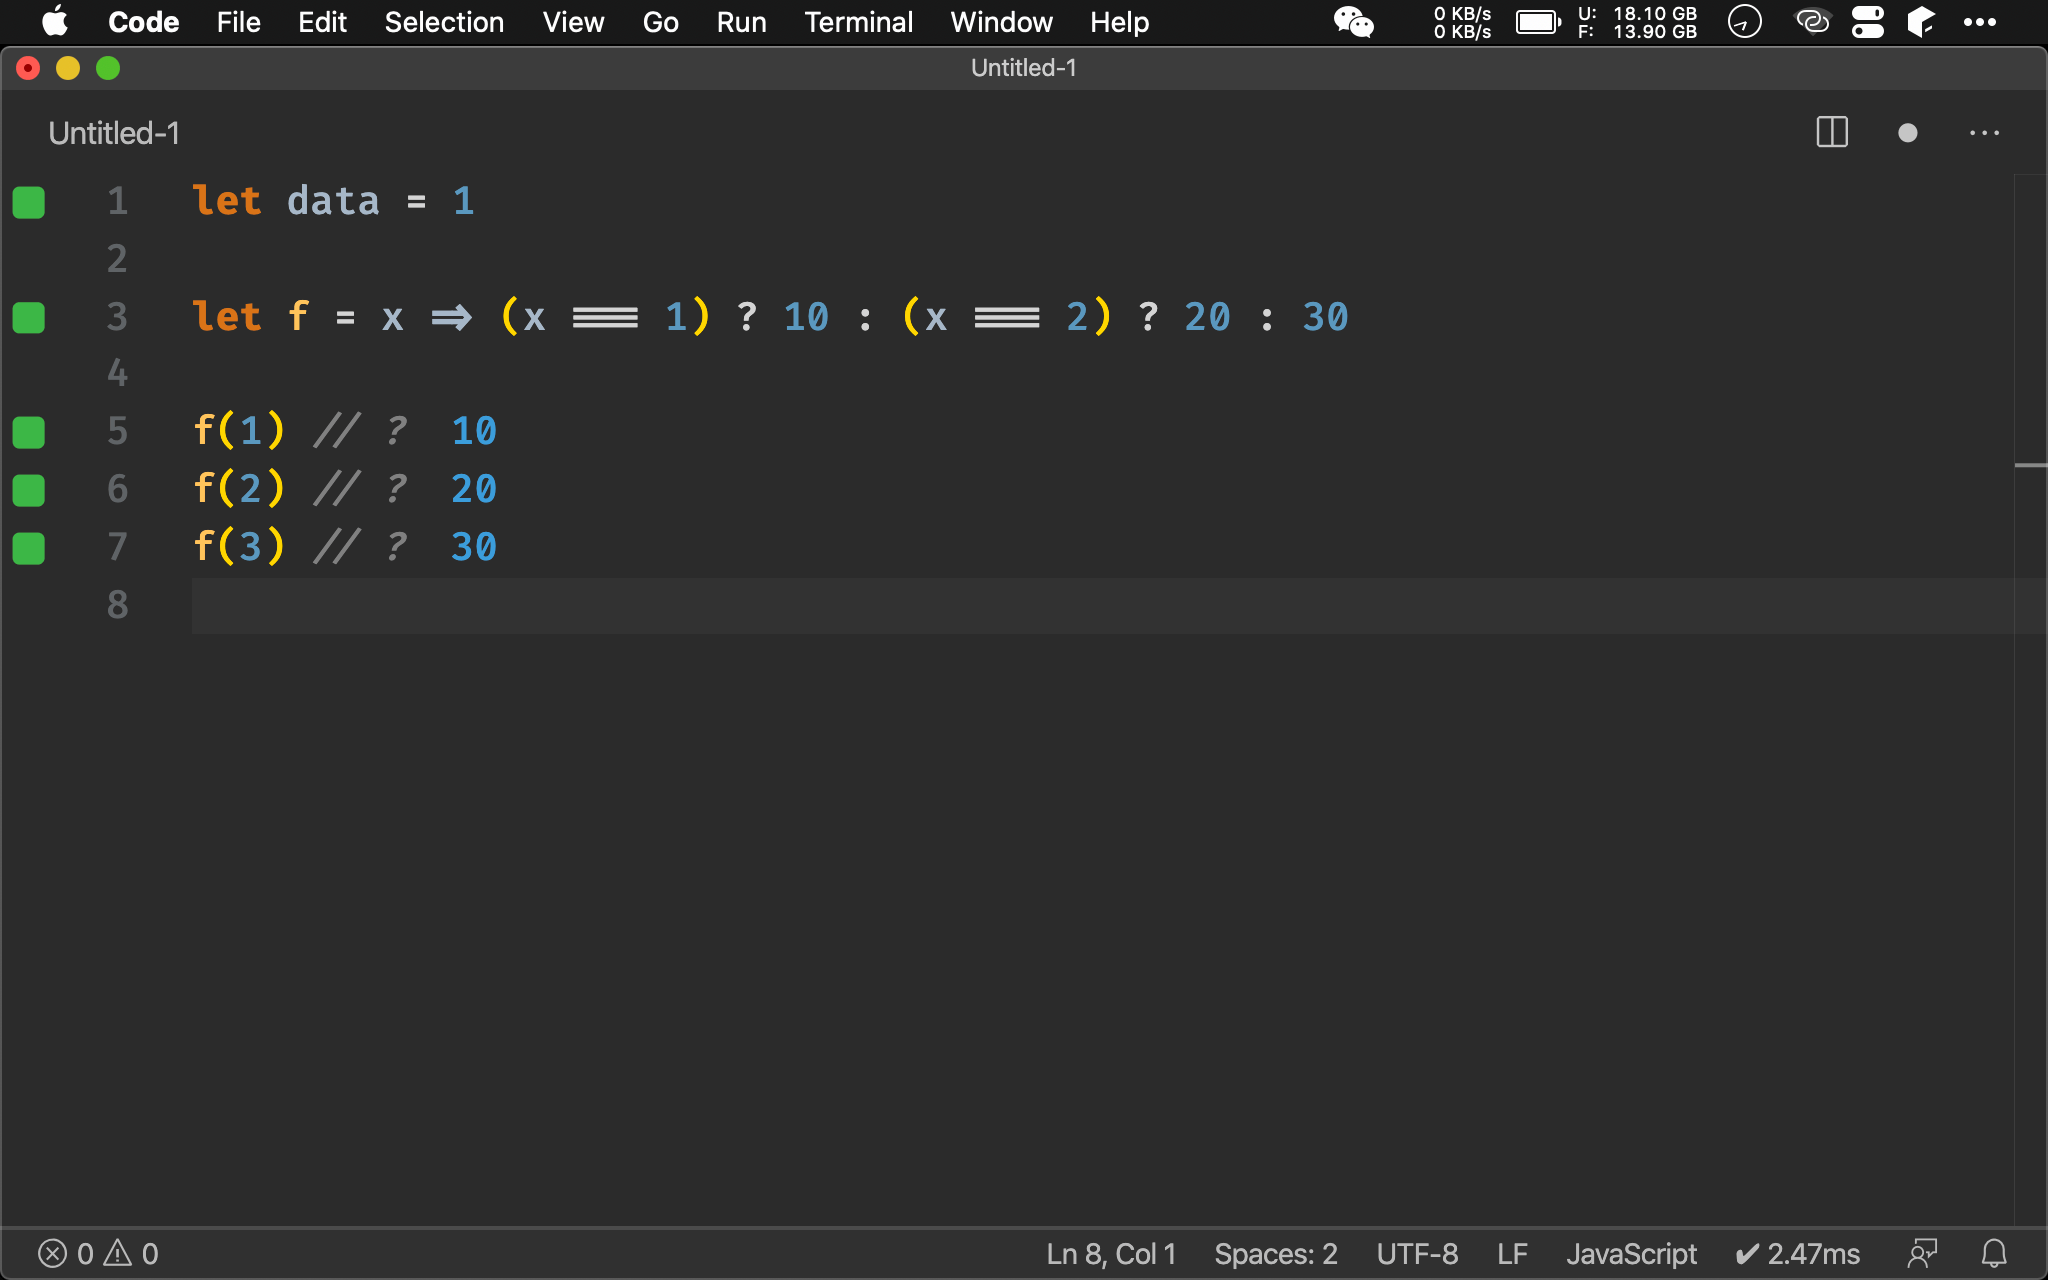The width and height of the screenshot is (2048, 1280).
Task: Click the result 30 on line 7
Action: tap(474, 547)
